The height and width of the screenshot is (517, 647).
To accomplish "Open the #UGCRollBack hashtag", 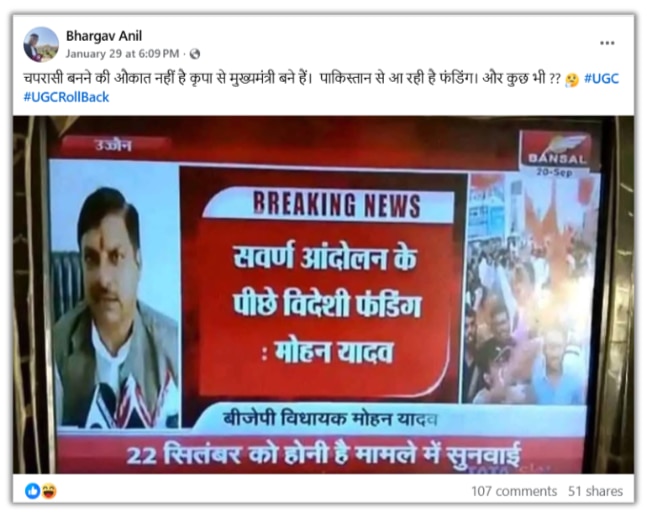I will [66, 97].
